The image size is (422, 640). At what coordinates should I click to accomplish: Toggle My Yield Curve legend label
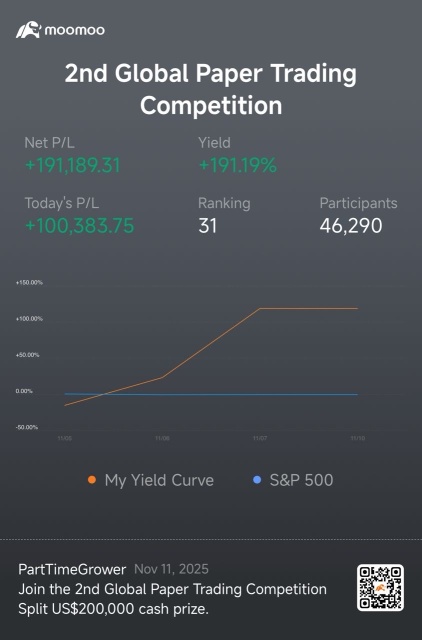click(159, 480)
